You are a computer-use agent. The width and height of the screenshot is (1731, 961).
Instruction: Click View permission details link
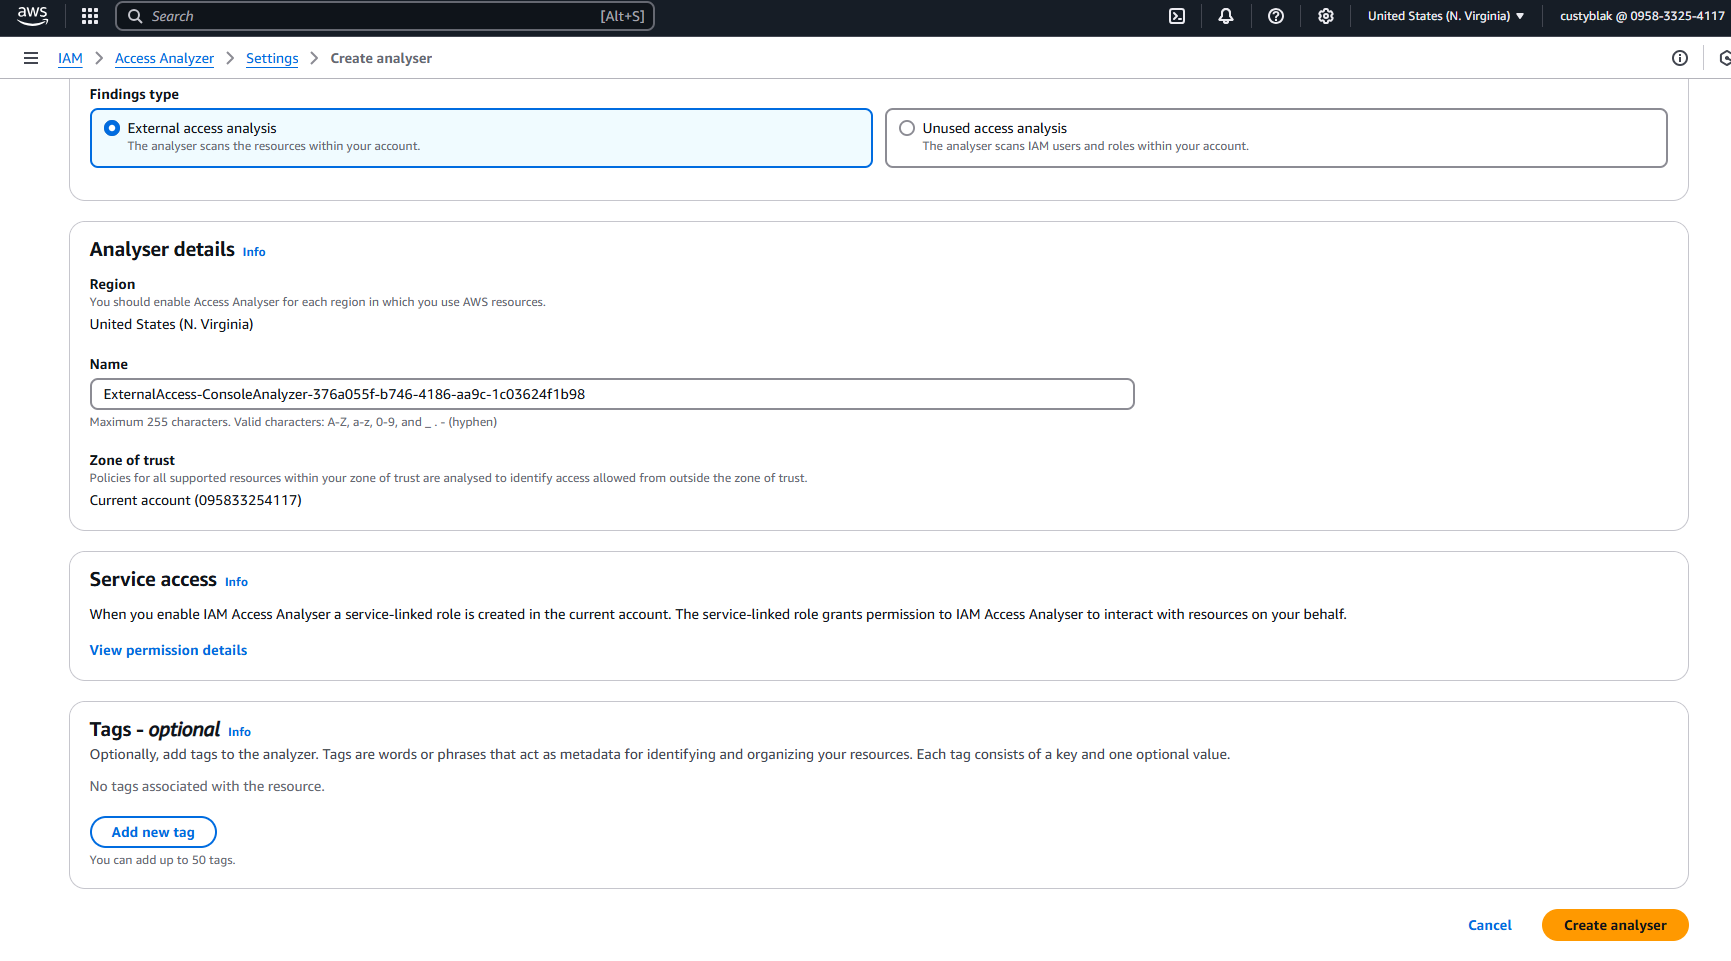(x=168, y=650)
